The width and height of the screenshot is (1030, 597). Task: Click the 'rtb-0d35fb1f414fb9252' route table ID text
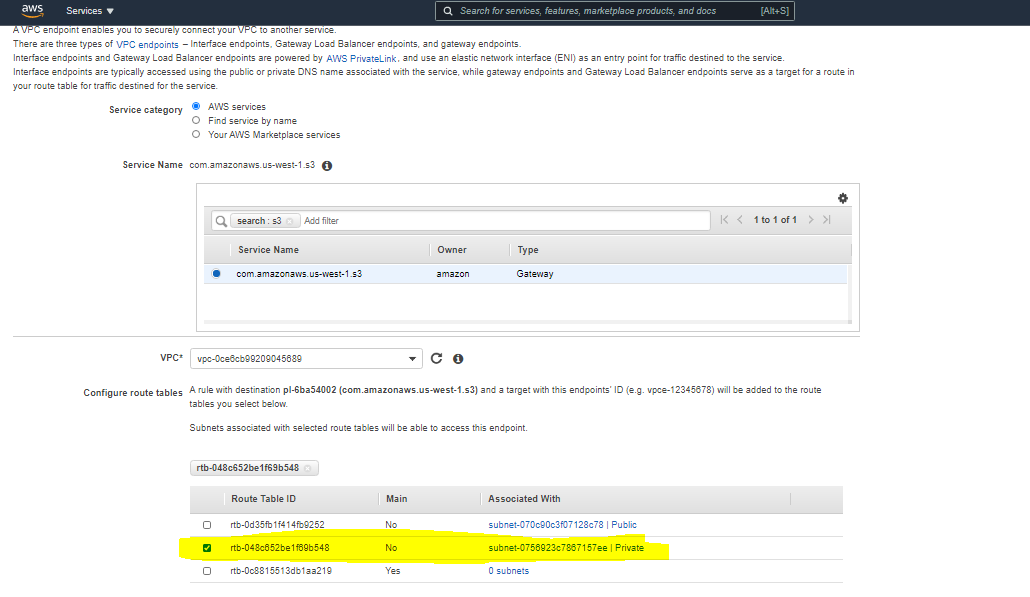(277, 525)
